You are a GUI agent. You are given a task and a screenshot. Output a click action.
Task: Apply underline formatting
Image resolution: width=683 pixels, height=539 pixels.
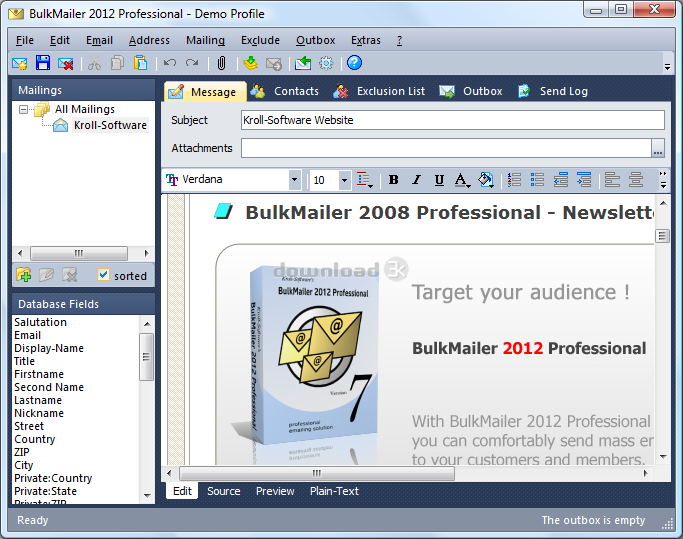(439, 180)
